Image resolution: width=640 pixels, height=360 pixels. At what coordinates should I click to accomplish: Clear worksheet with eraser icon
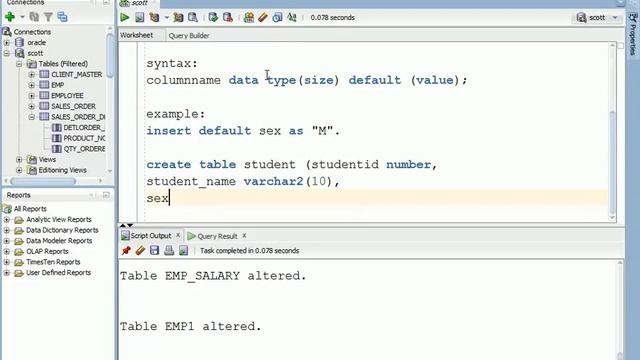coord(263,18)
